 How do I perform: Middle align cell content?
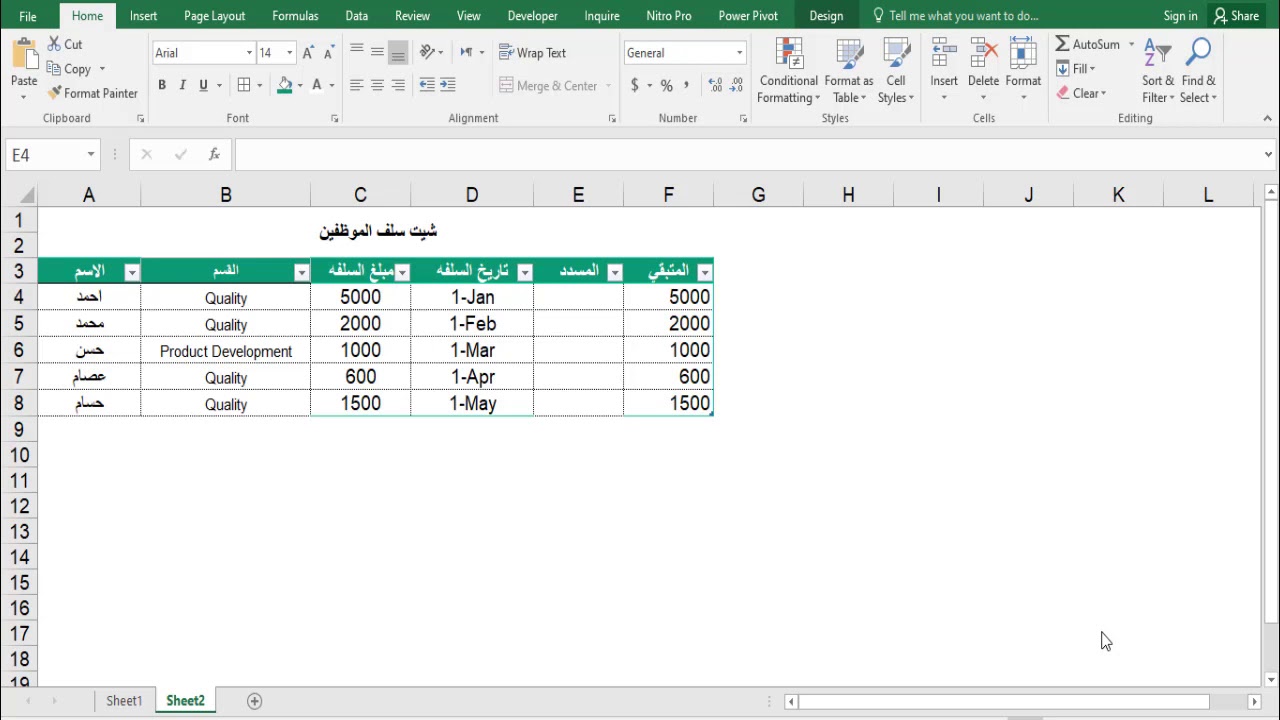[x=377, y=52]
